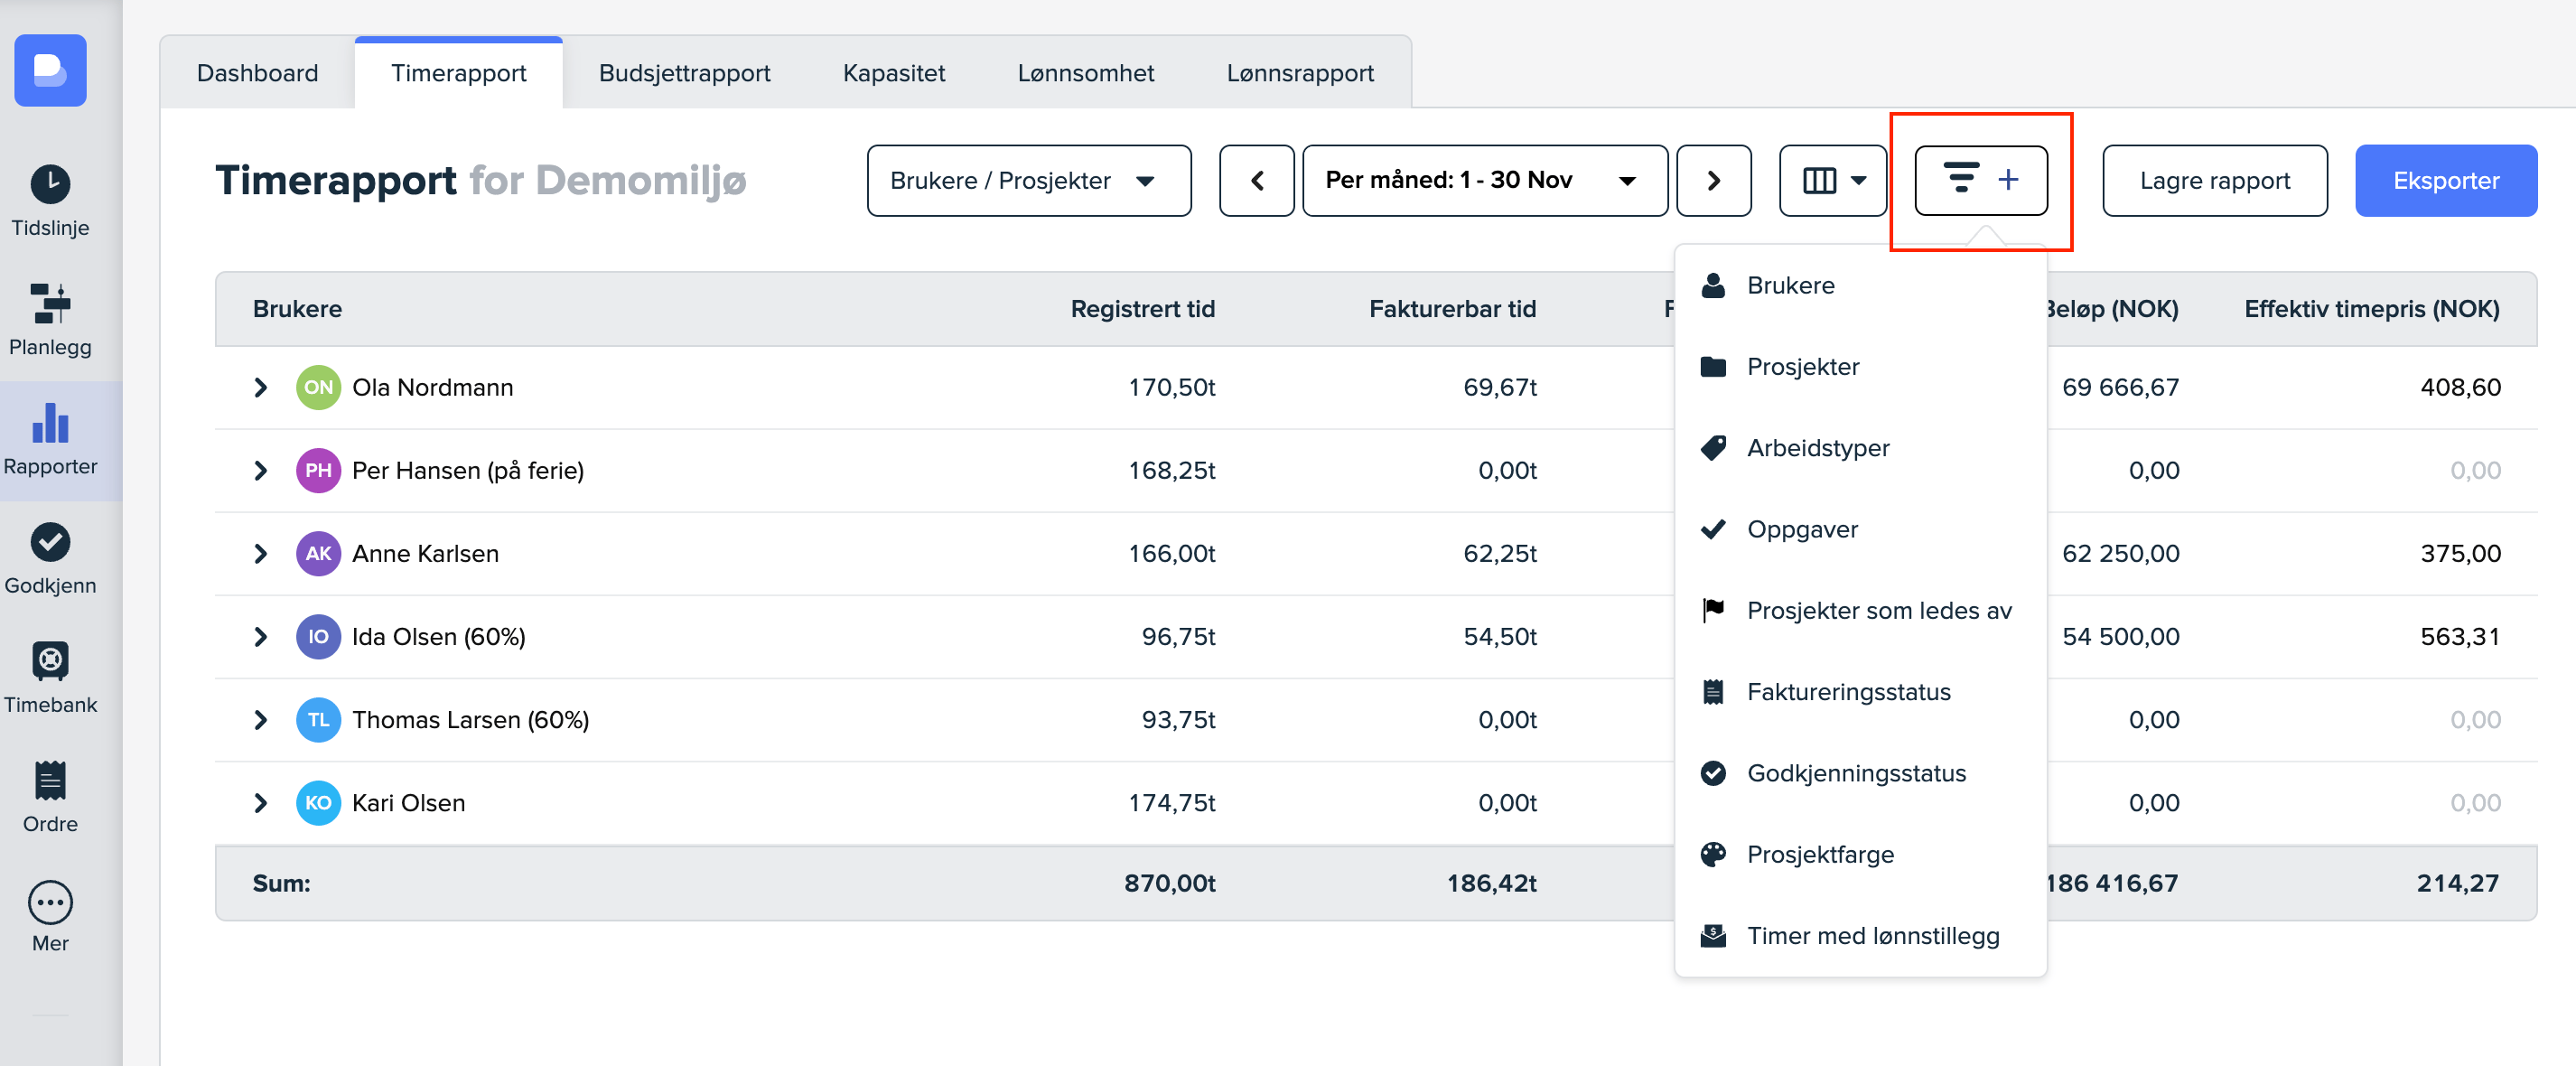
Task: Go to the next month
Action: (1713, 180)
